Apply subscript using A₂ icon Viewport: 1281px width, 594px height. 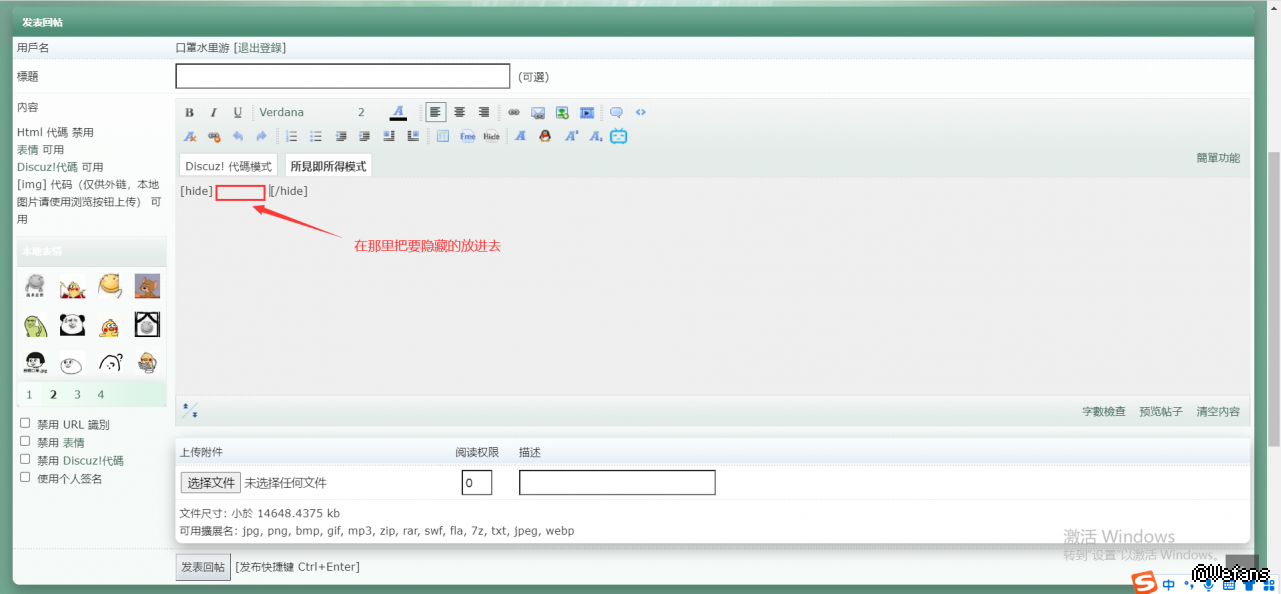coord(595,136)
